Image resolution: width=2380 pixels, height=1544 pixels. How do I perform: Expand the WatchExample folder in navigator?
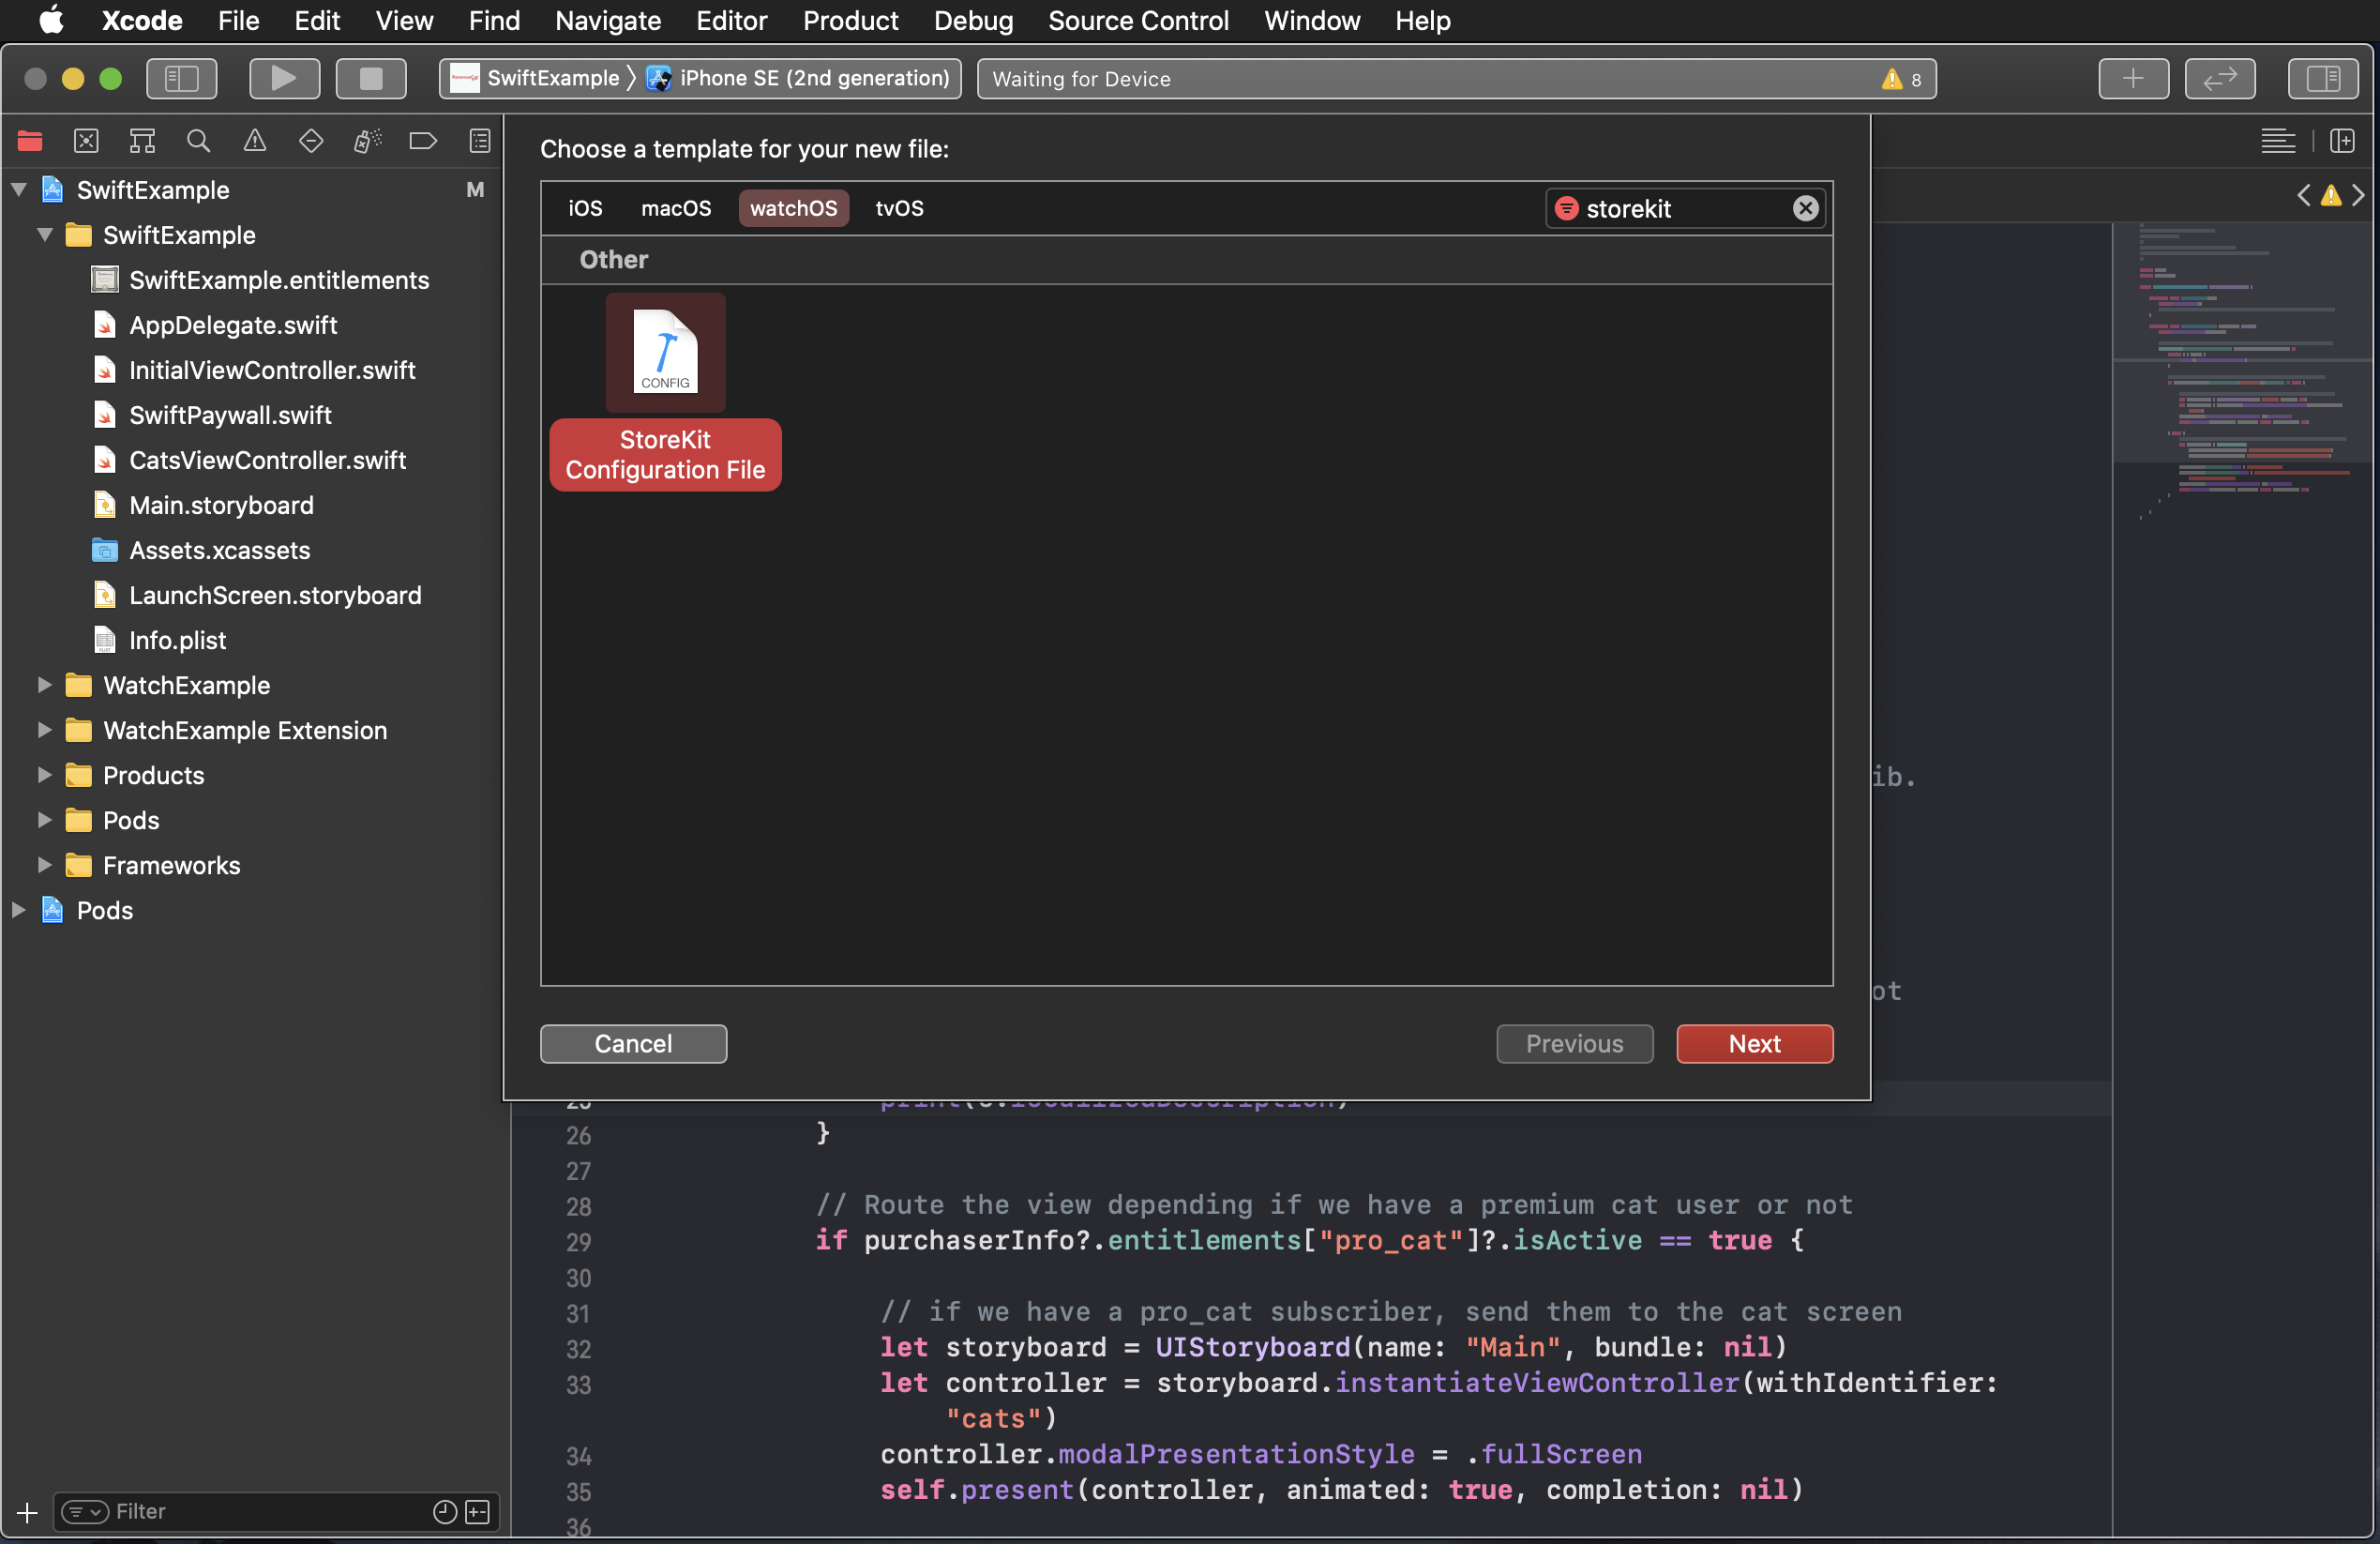tap(38, 684)
